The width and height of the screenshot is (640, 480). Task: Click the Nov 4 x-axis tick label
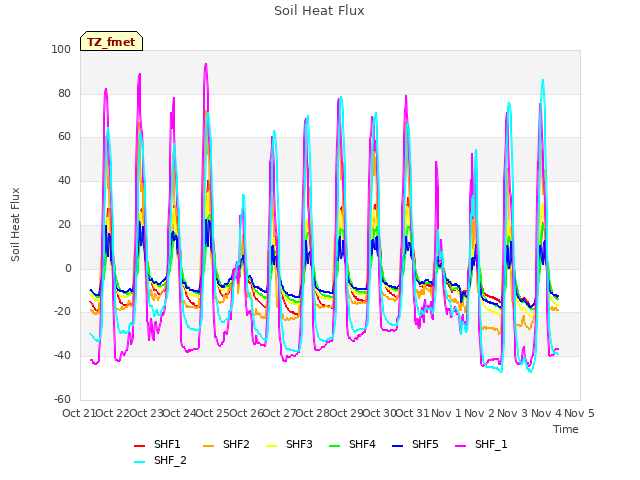tap(546, 413)
